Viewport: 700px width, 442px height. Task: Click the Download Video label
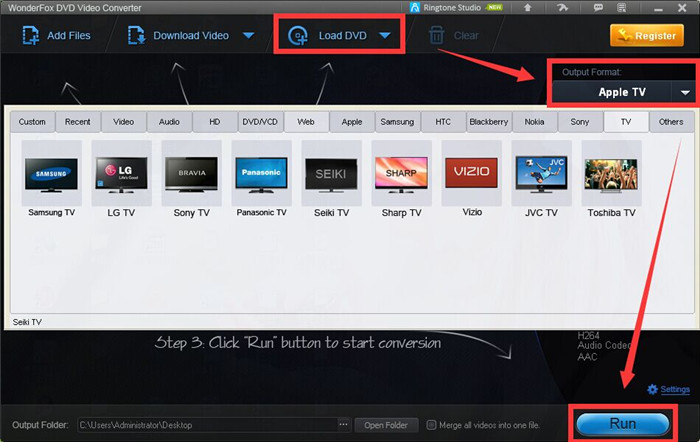coord(191,36)
